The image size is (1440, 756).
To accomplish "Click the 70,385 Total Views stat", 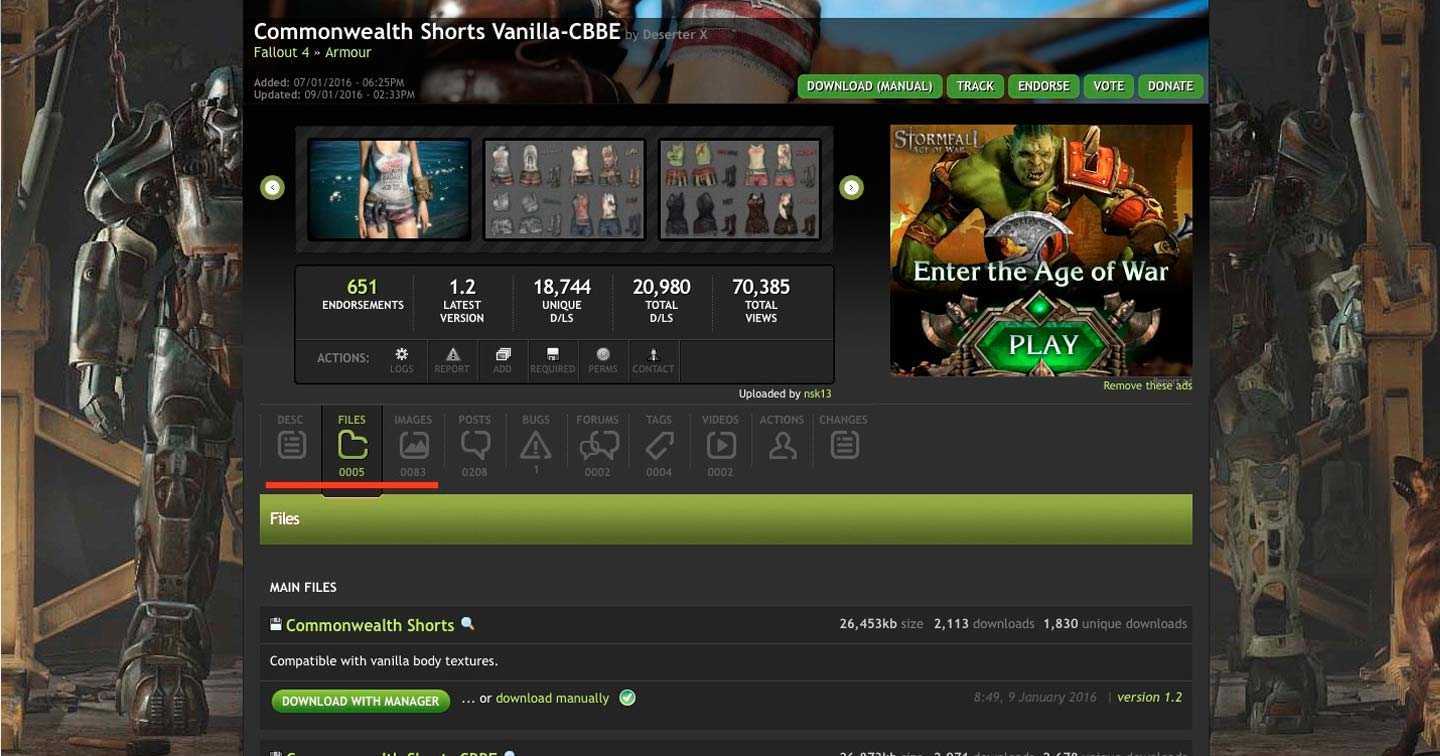I will 761,301.
